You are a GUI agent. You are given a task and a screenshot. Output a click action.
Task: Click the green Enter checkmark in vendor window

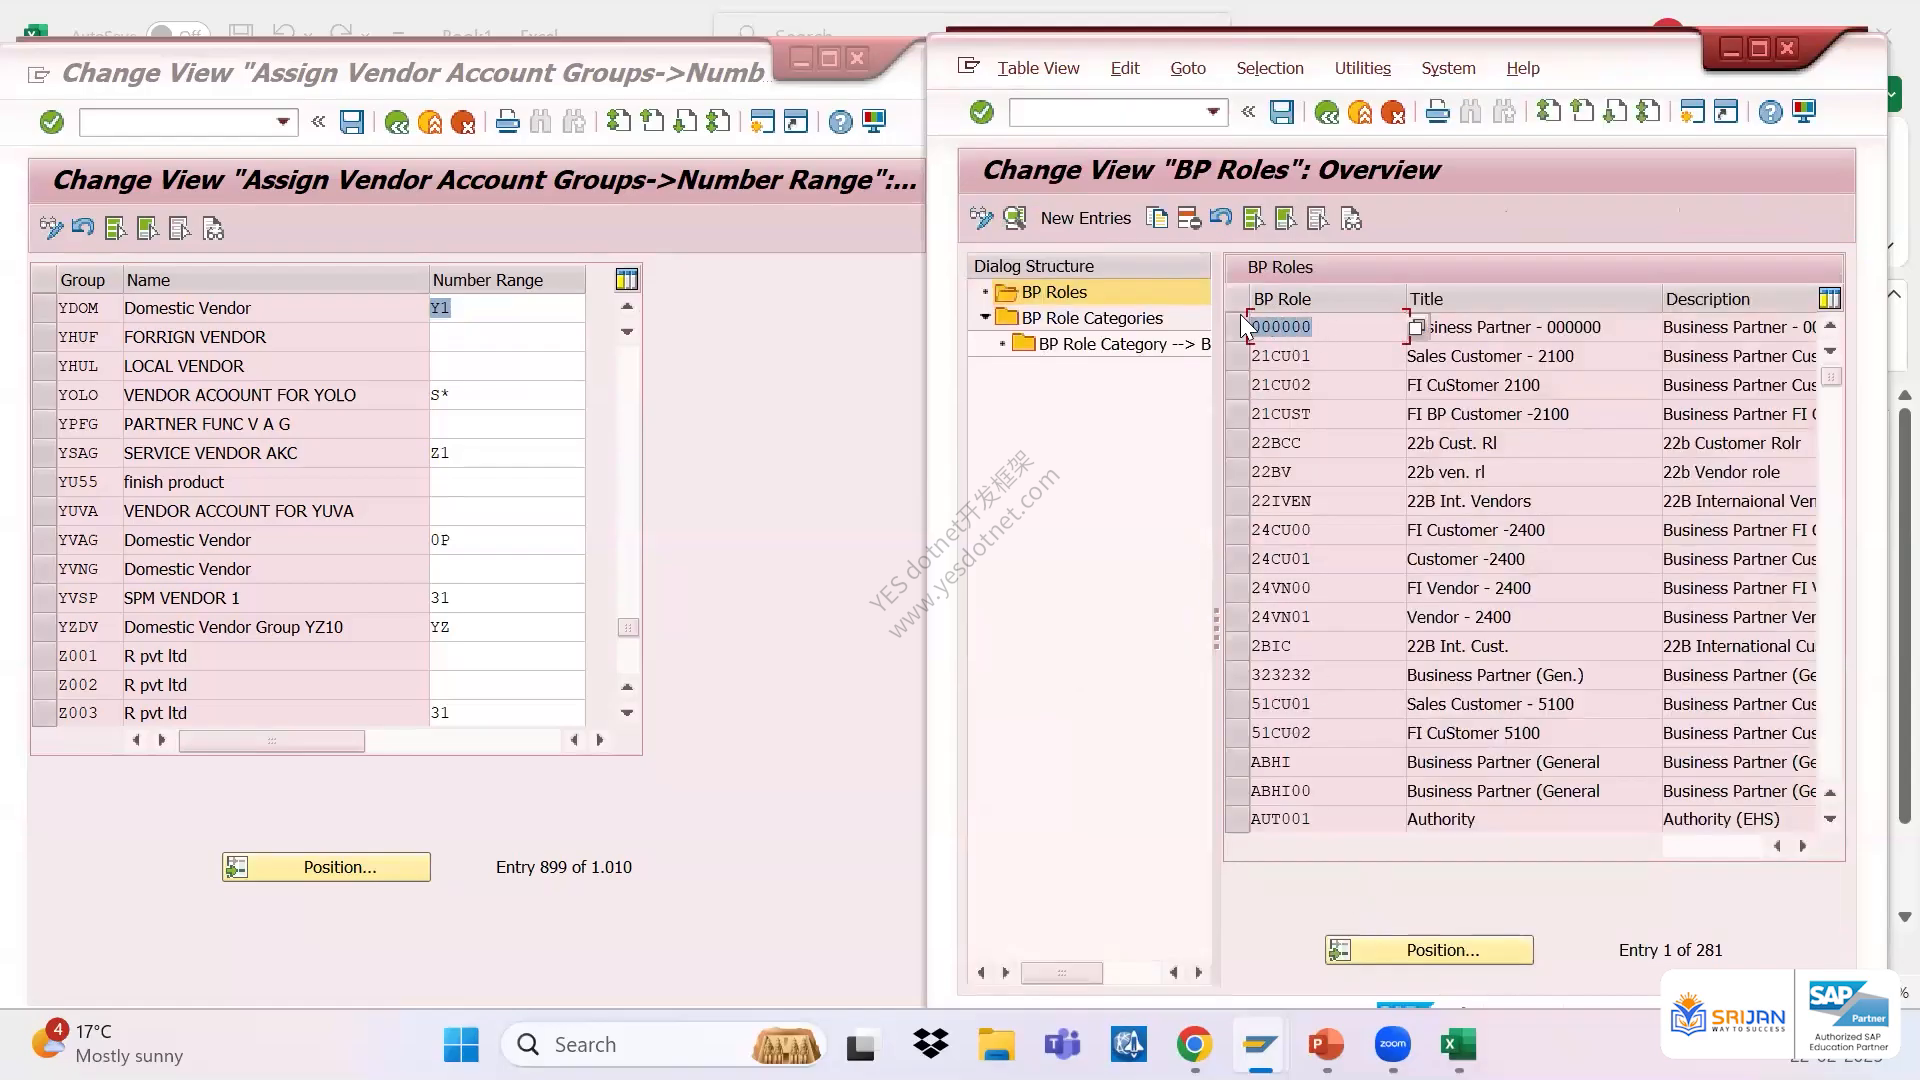pos(52,122)
